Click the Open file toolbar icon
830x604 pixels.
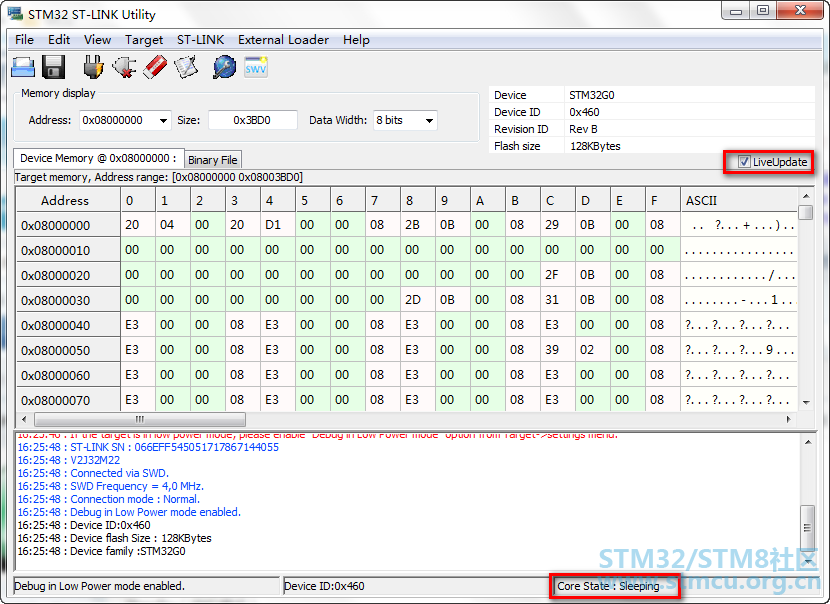tap(23, 67)
